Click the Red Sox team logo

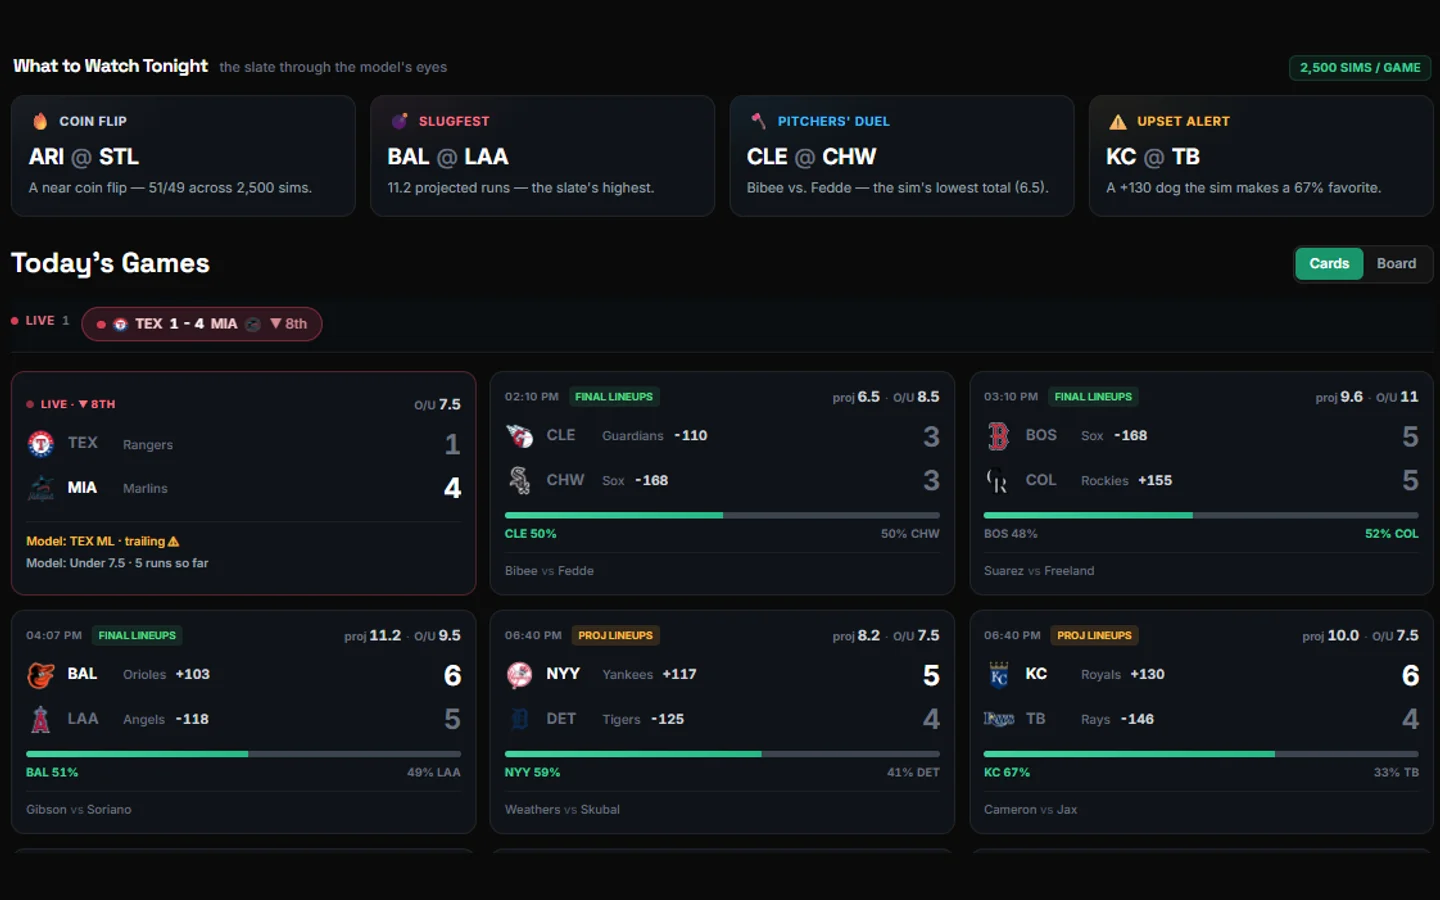pyautogui.click(x=998, y=436)
